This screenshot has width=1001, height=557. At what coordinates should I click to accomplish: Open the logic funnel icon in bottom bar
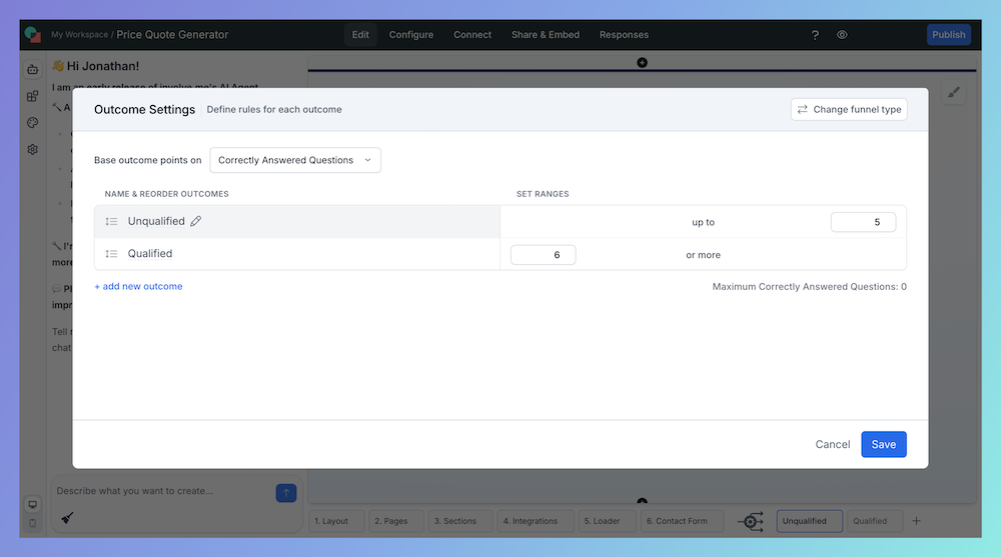coord(751,521)
